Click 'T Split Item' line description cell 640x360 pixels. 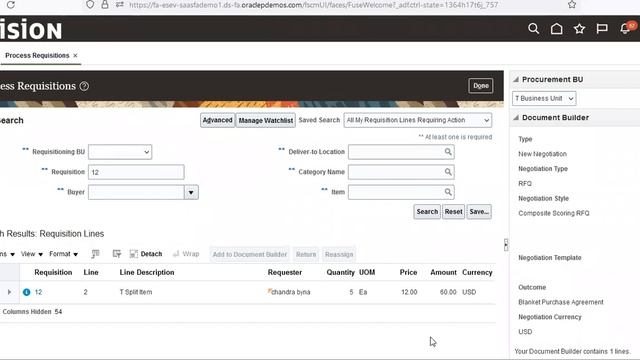(136, 292)
